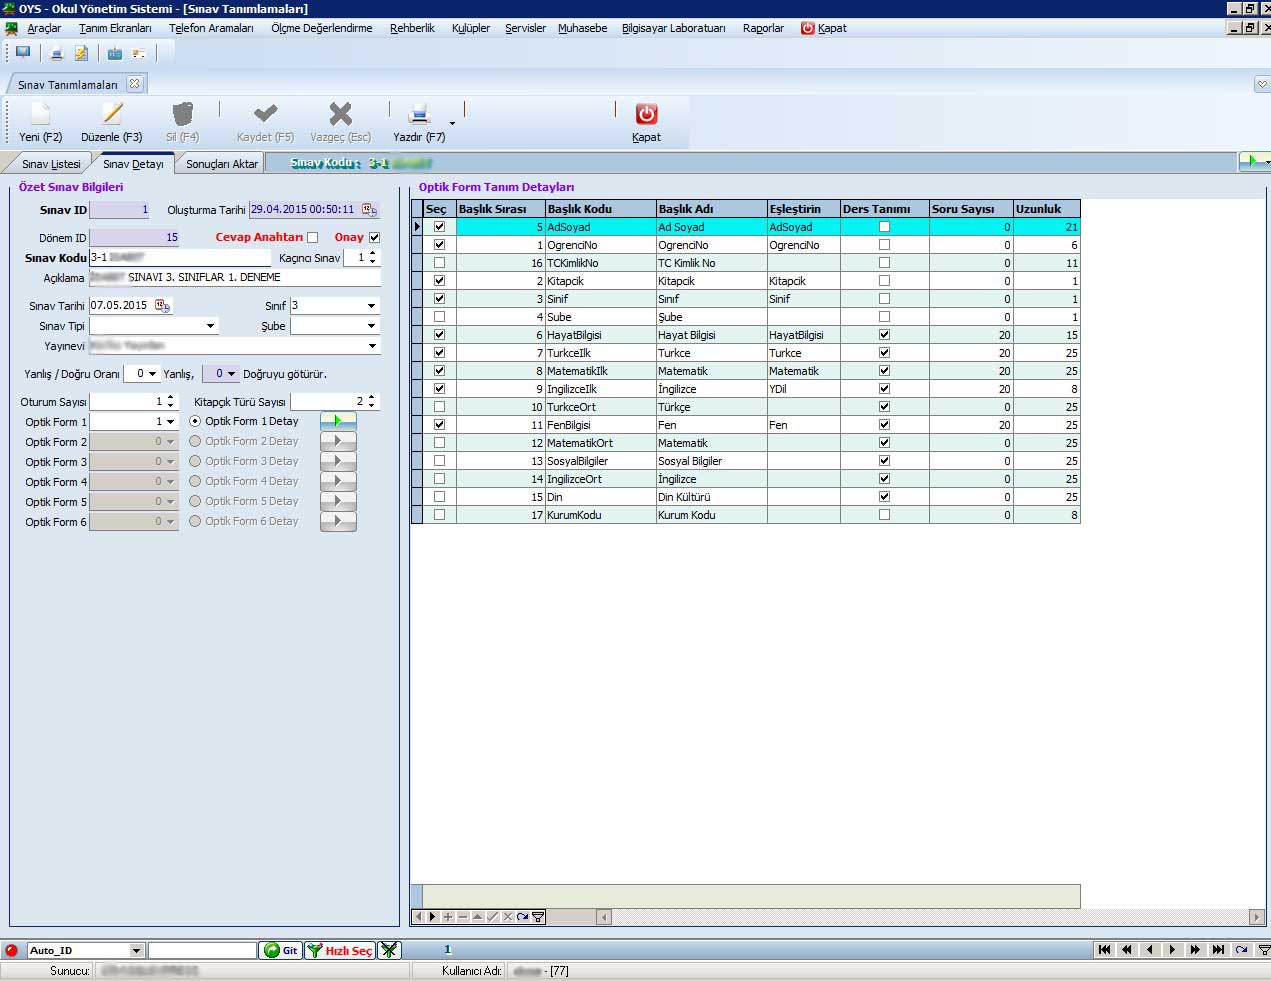Toggle Ders Tanımı checkbox for Din row
Screen dimensions: 1271x981
click(x=884, y=497)
